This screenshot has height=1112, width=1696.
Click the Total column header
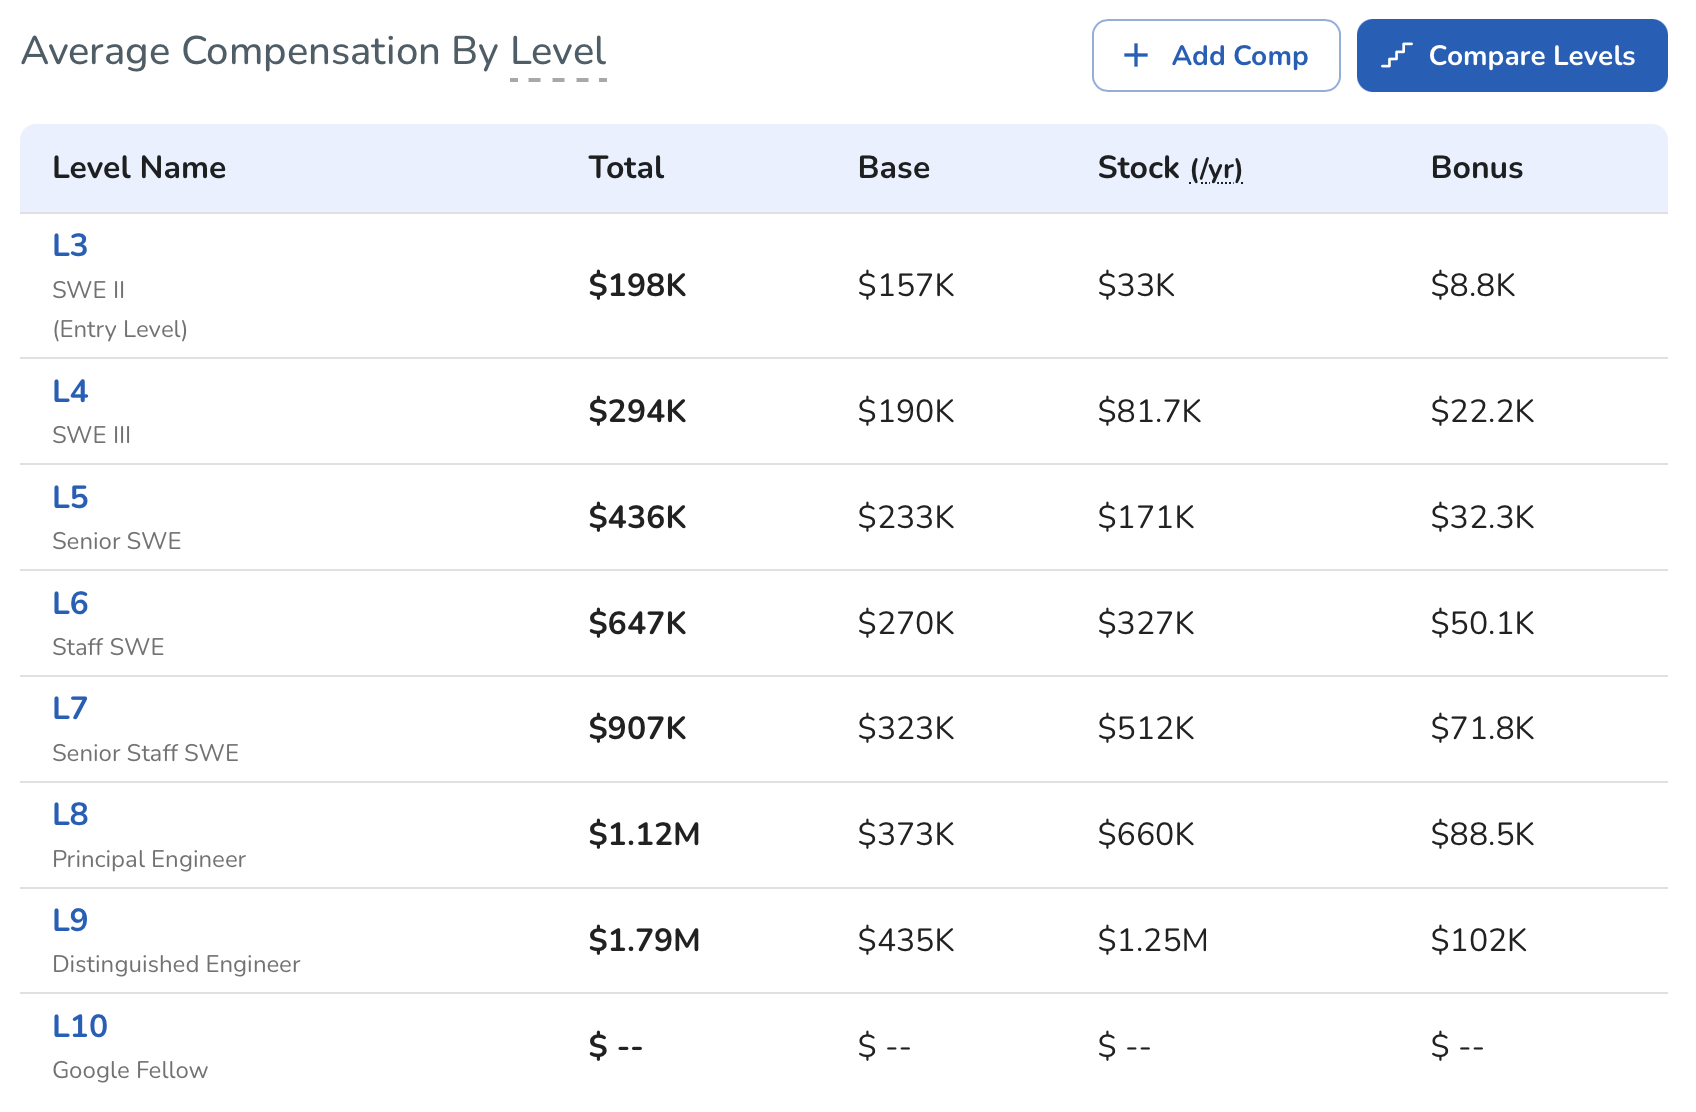point(626,168)
